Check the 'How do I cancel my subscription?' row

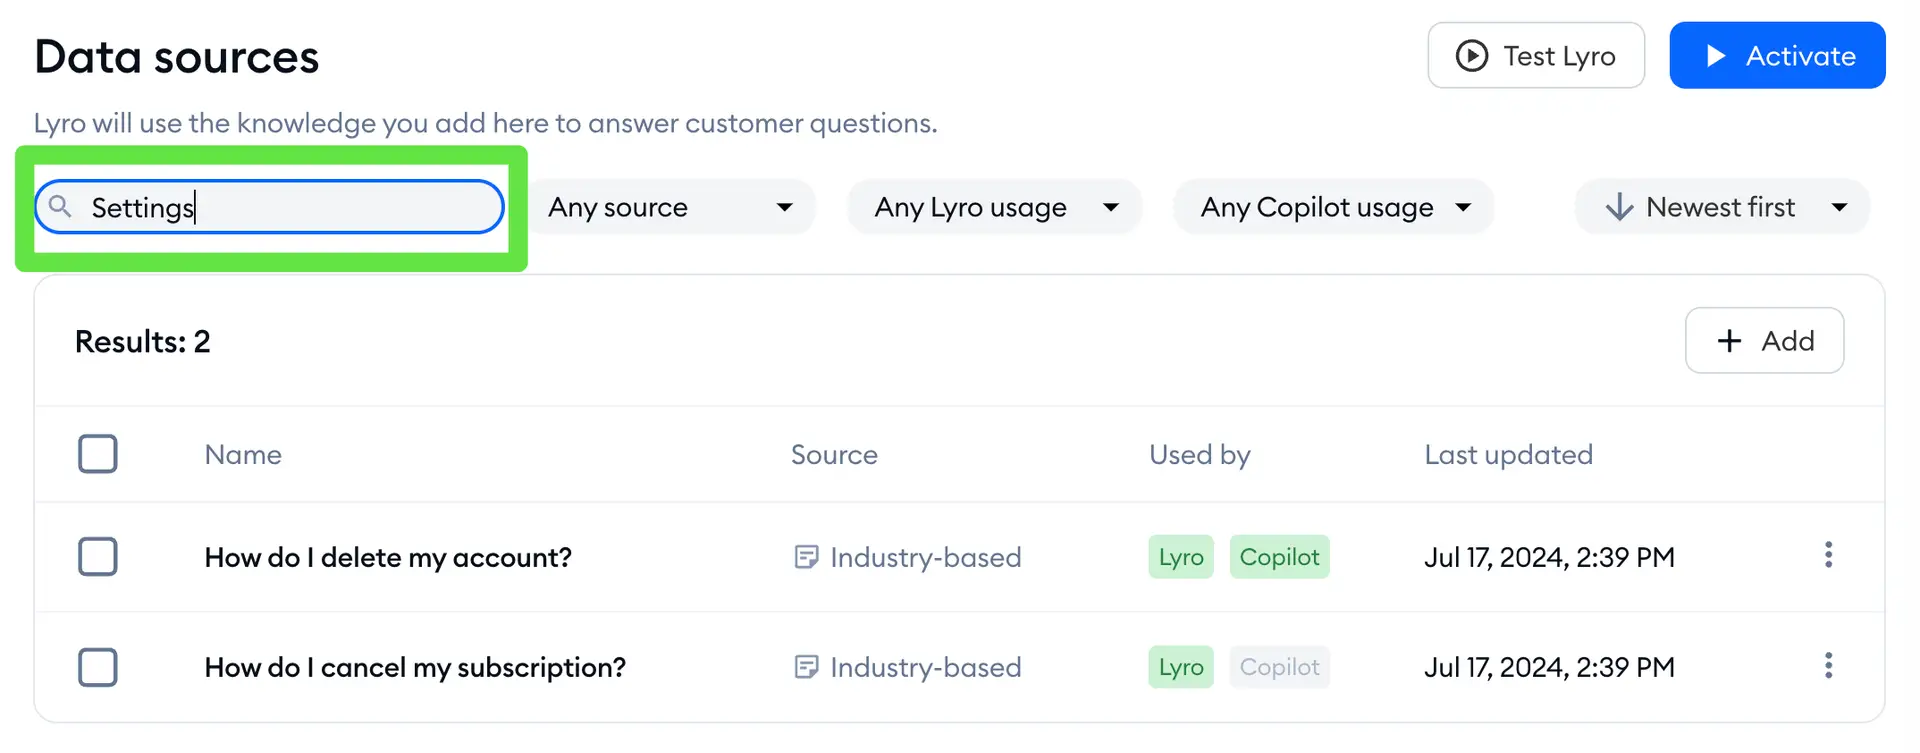[x=98, y=667]
